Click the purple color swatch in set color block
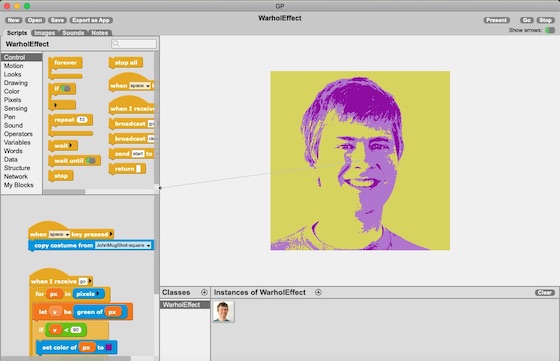560x361 pixels. 109,347
